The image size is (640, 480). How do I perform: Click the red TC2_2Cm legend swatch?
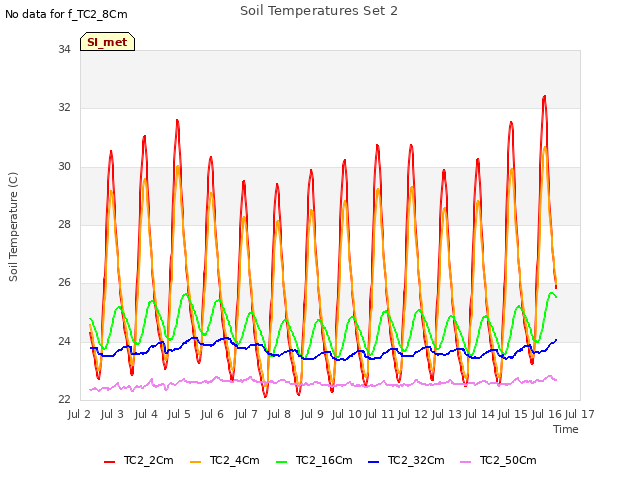pyautogui.click(x=109, y=462)
